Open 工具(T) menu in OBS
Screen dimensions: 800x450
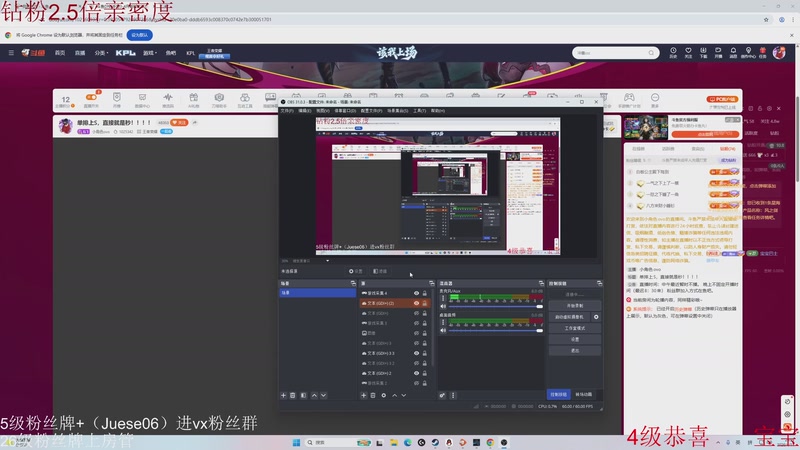tap(419, 111)
